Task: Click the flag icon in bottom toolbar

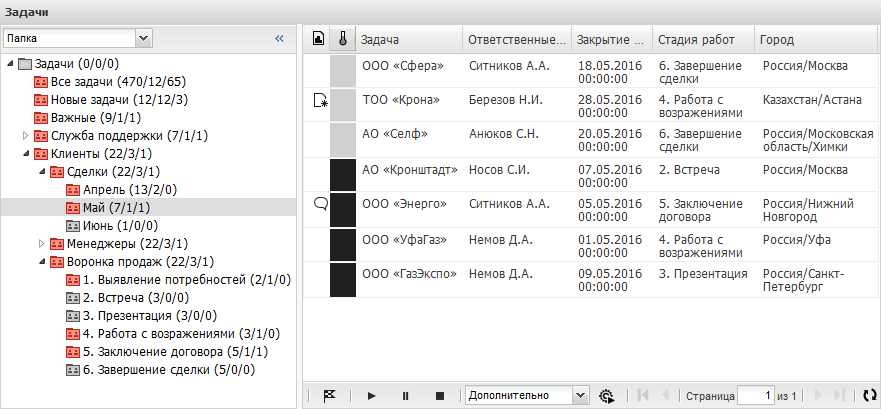Action: (x=329, y=396)
